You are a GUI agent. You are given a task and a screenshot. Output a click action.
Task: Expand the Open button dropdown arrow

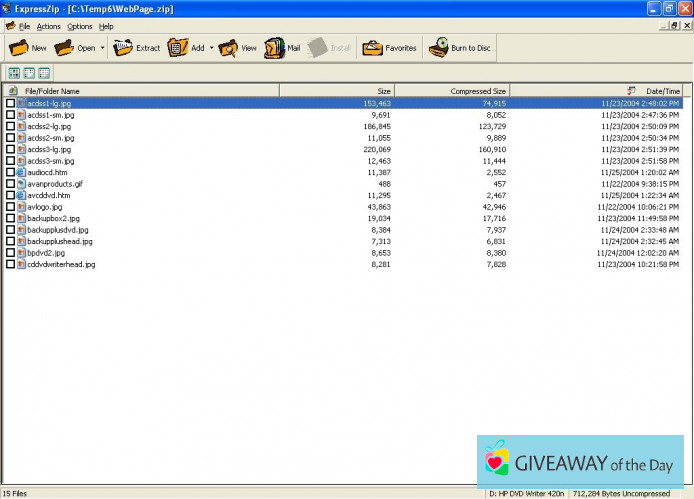[x=102, y=48]
